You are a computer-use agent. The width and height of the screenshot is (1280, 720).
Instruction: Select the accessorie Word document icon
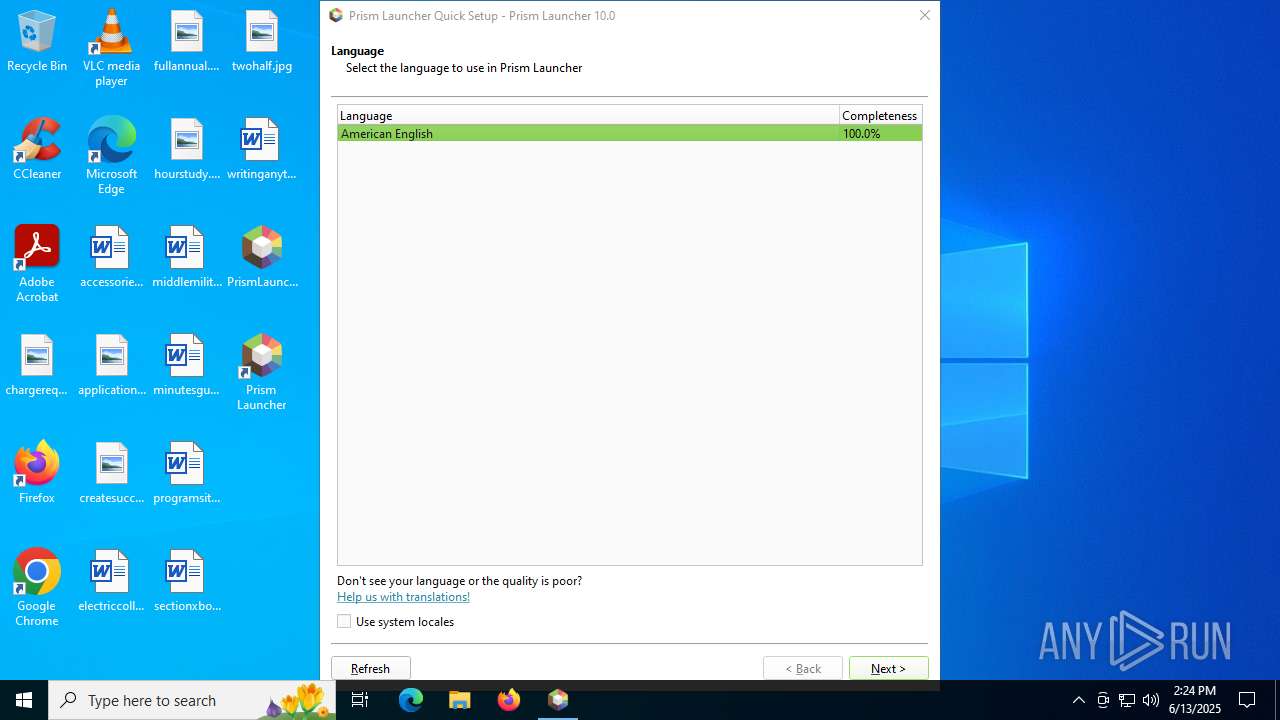pyautogui.click(x=111, y=258)
